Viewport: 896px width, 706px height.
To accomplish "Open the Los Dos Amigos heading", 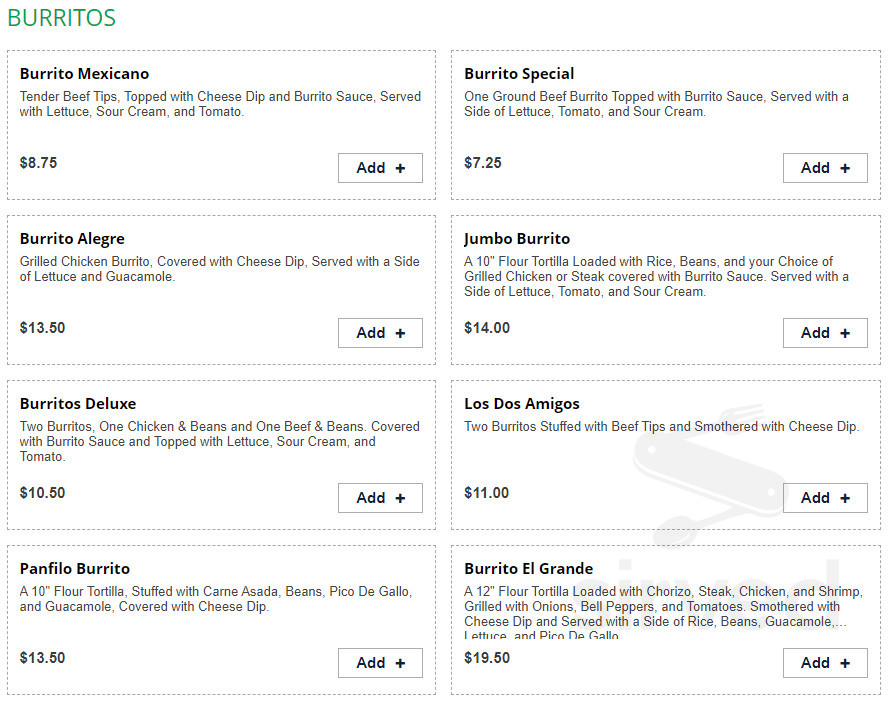I will point(522,404).
